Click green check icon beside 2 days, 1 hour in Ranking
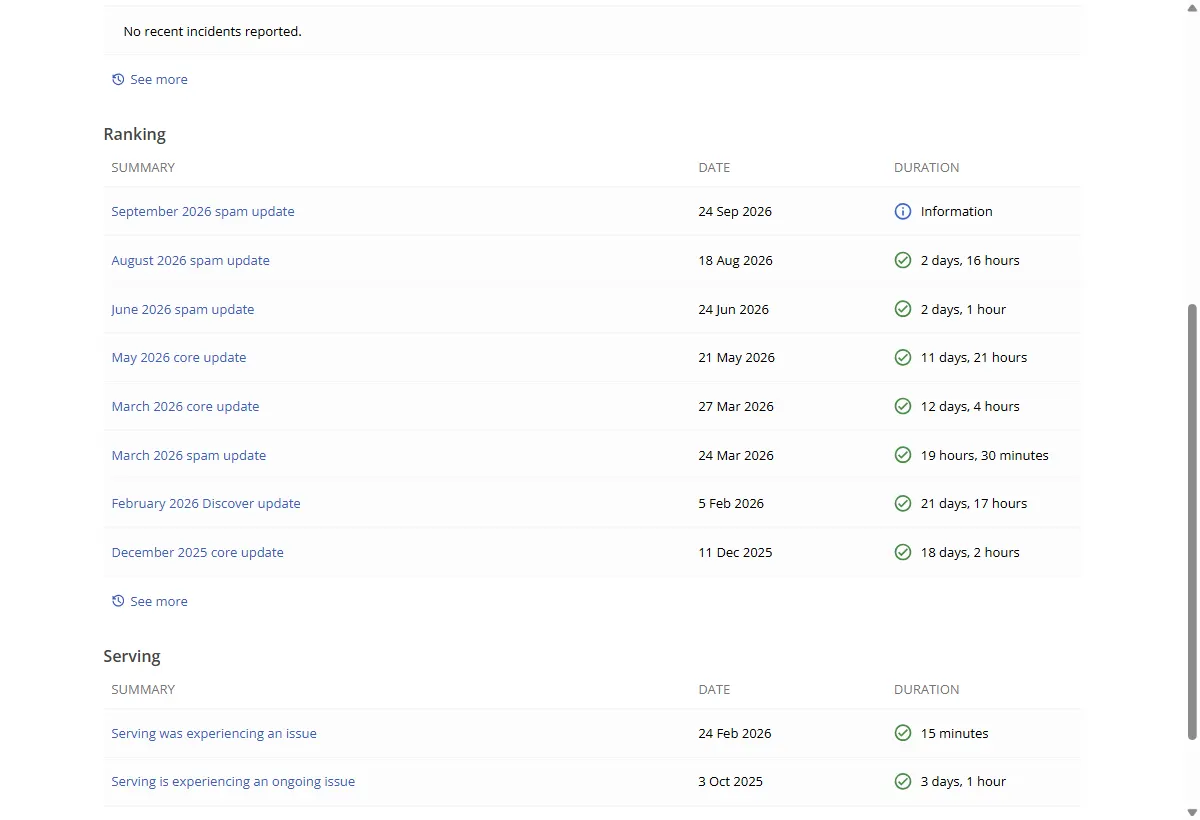The image size is (1200, 820). (903, 309)
